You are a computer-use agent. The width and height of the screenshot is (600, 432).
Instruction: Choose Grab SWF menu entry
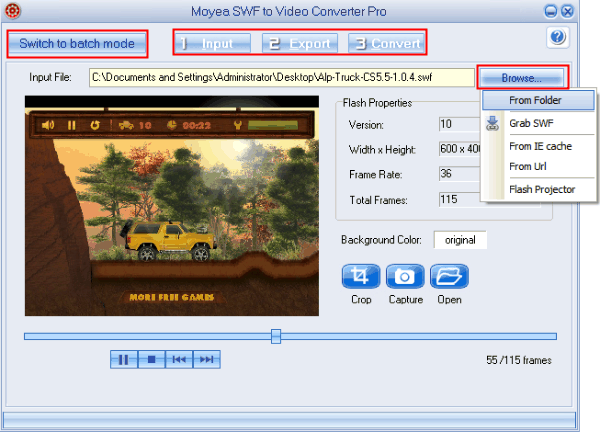click(x=540, y=123)
